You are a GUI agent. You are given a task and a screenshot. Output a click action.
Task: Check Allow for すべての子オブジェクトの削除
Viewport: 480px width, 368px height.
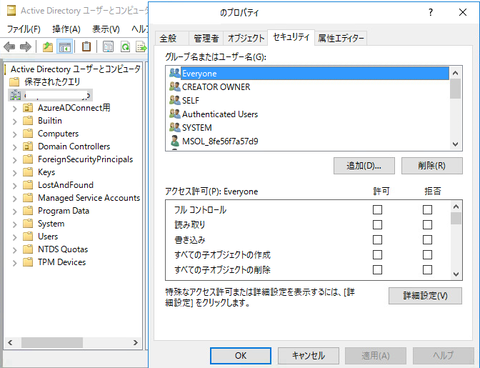tap(377, 269)
